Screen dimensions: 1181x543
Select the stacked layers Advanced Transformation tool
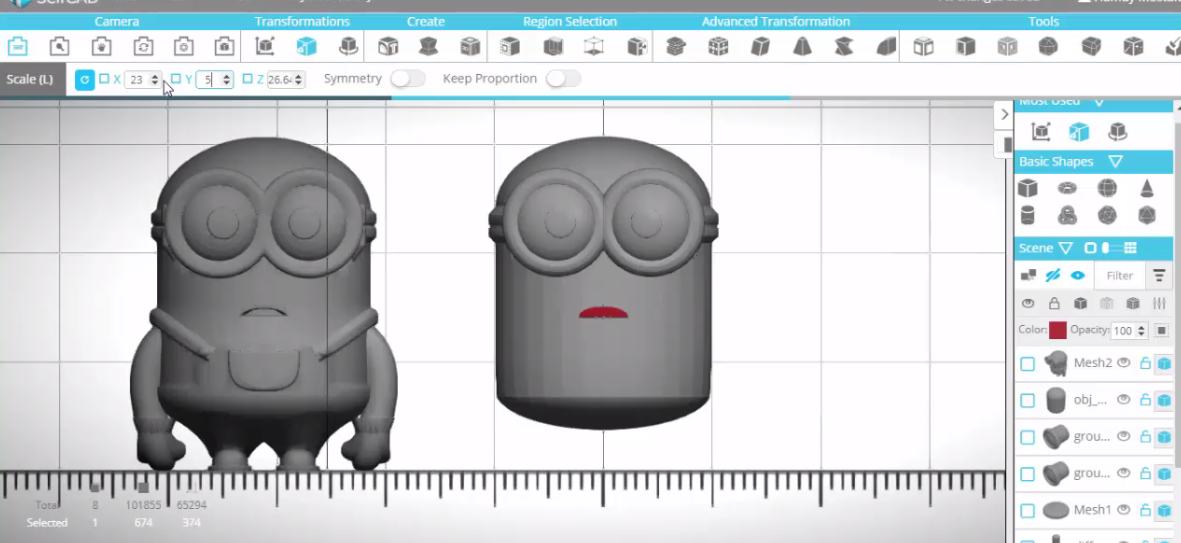pos(676,47)
